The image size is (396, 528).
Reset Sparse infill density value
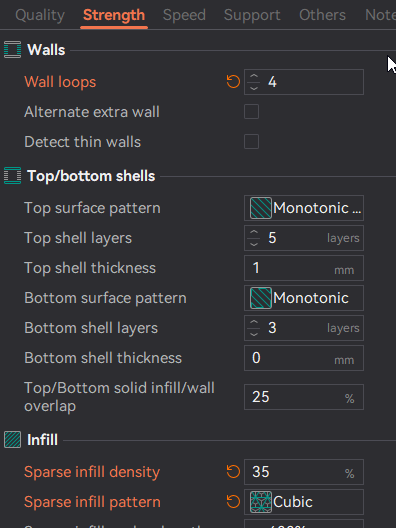coord(233,471)
